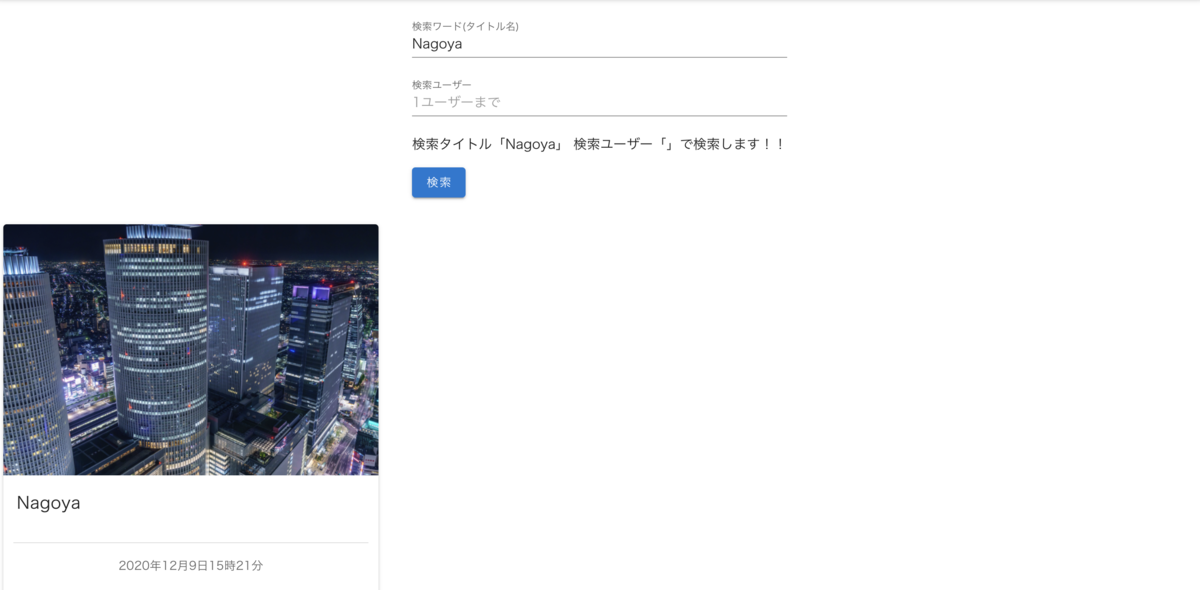Click the search confirmation message text

coord(597,143)
